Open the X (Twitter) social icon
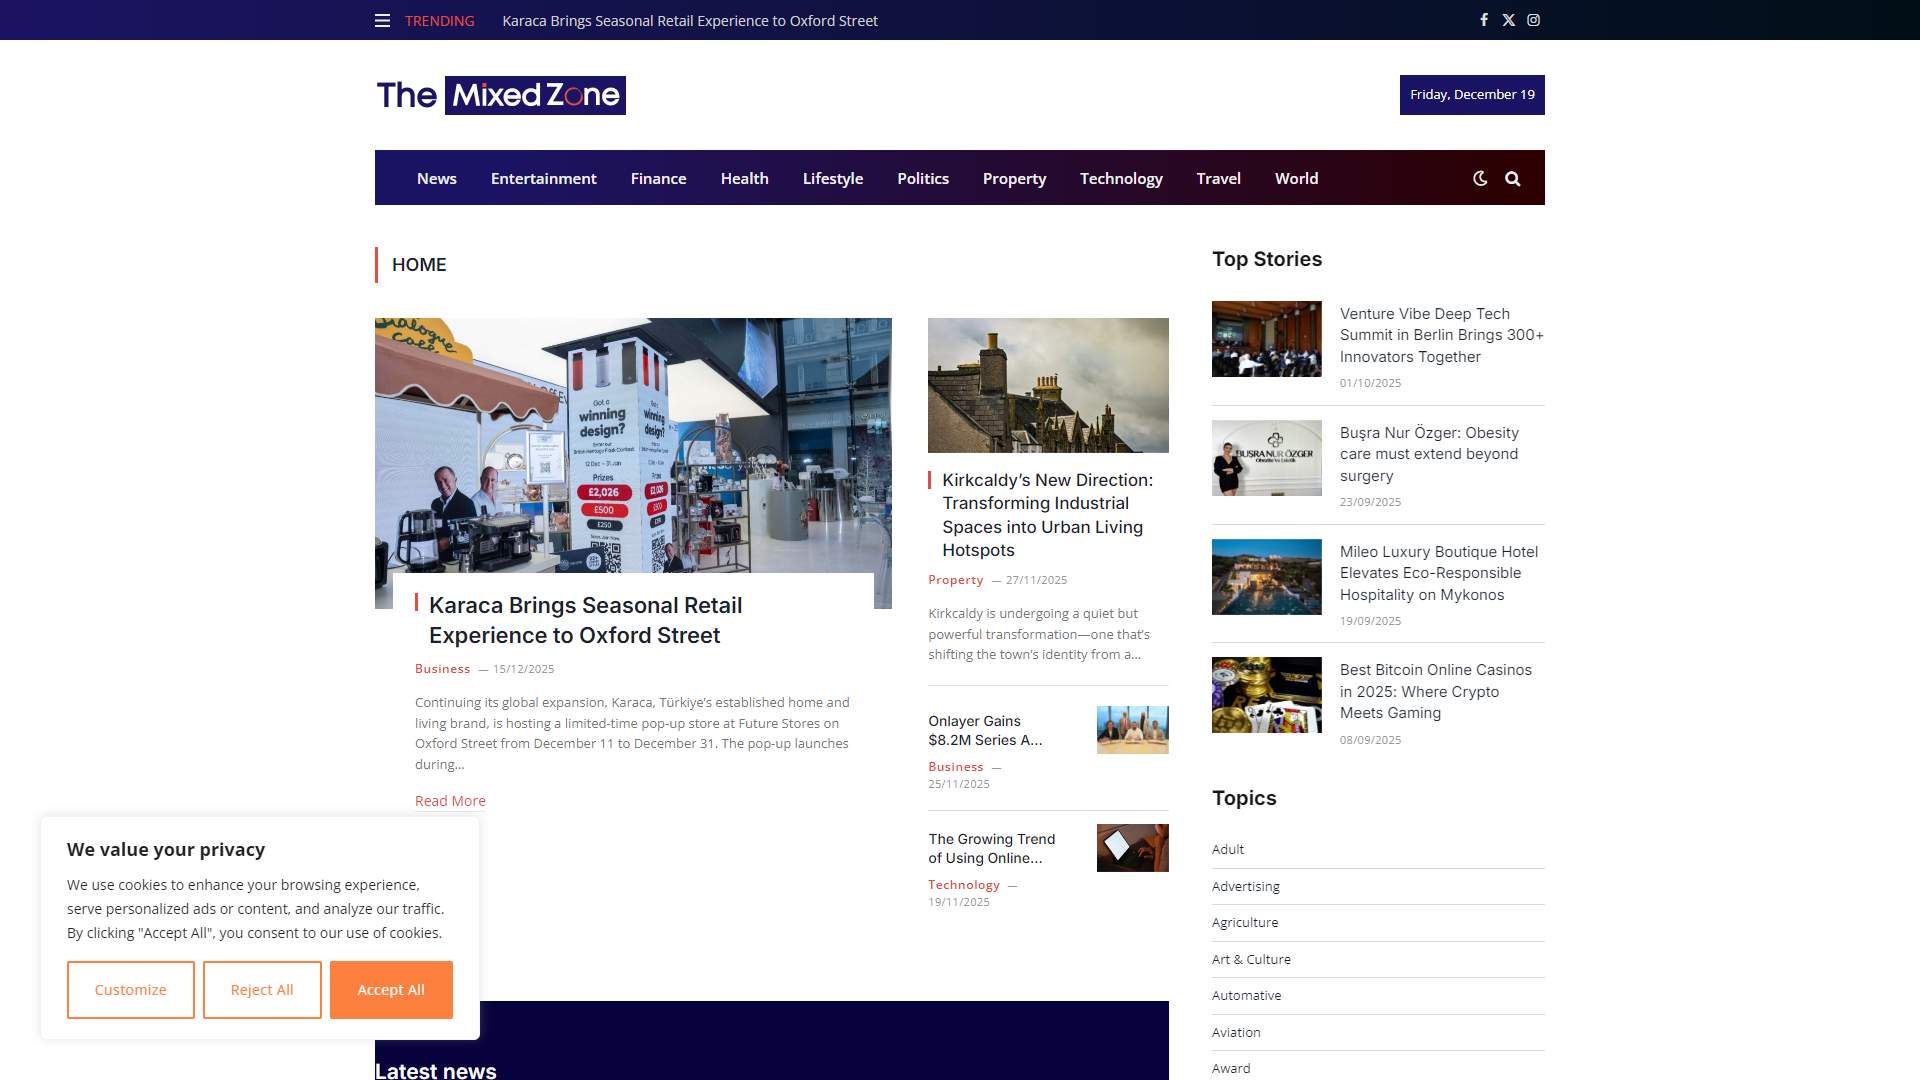Viewport: 1920px width, 1080px height. [x=1508, y=20]
